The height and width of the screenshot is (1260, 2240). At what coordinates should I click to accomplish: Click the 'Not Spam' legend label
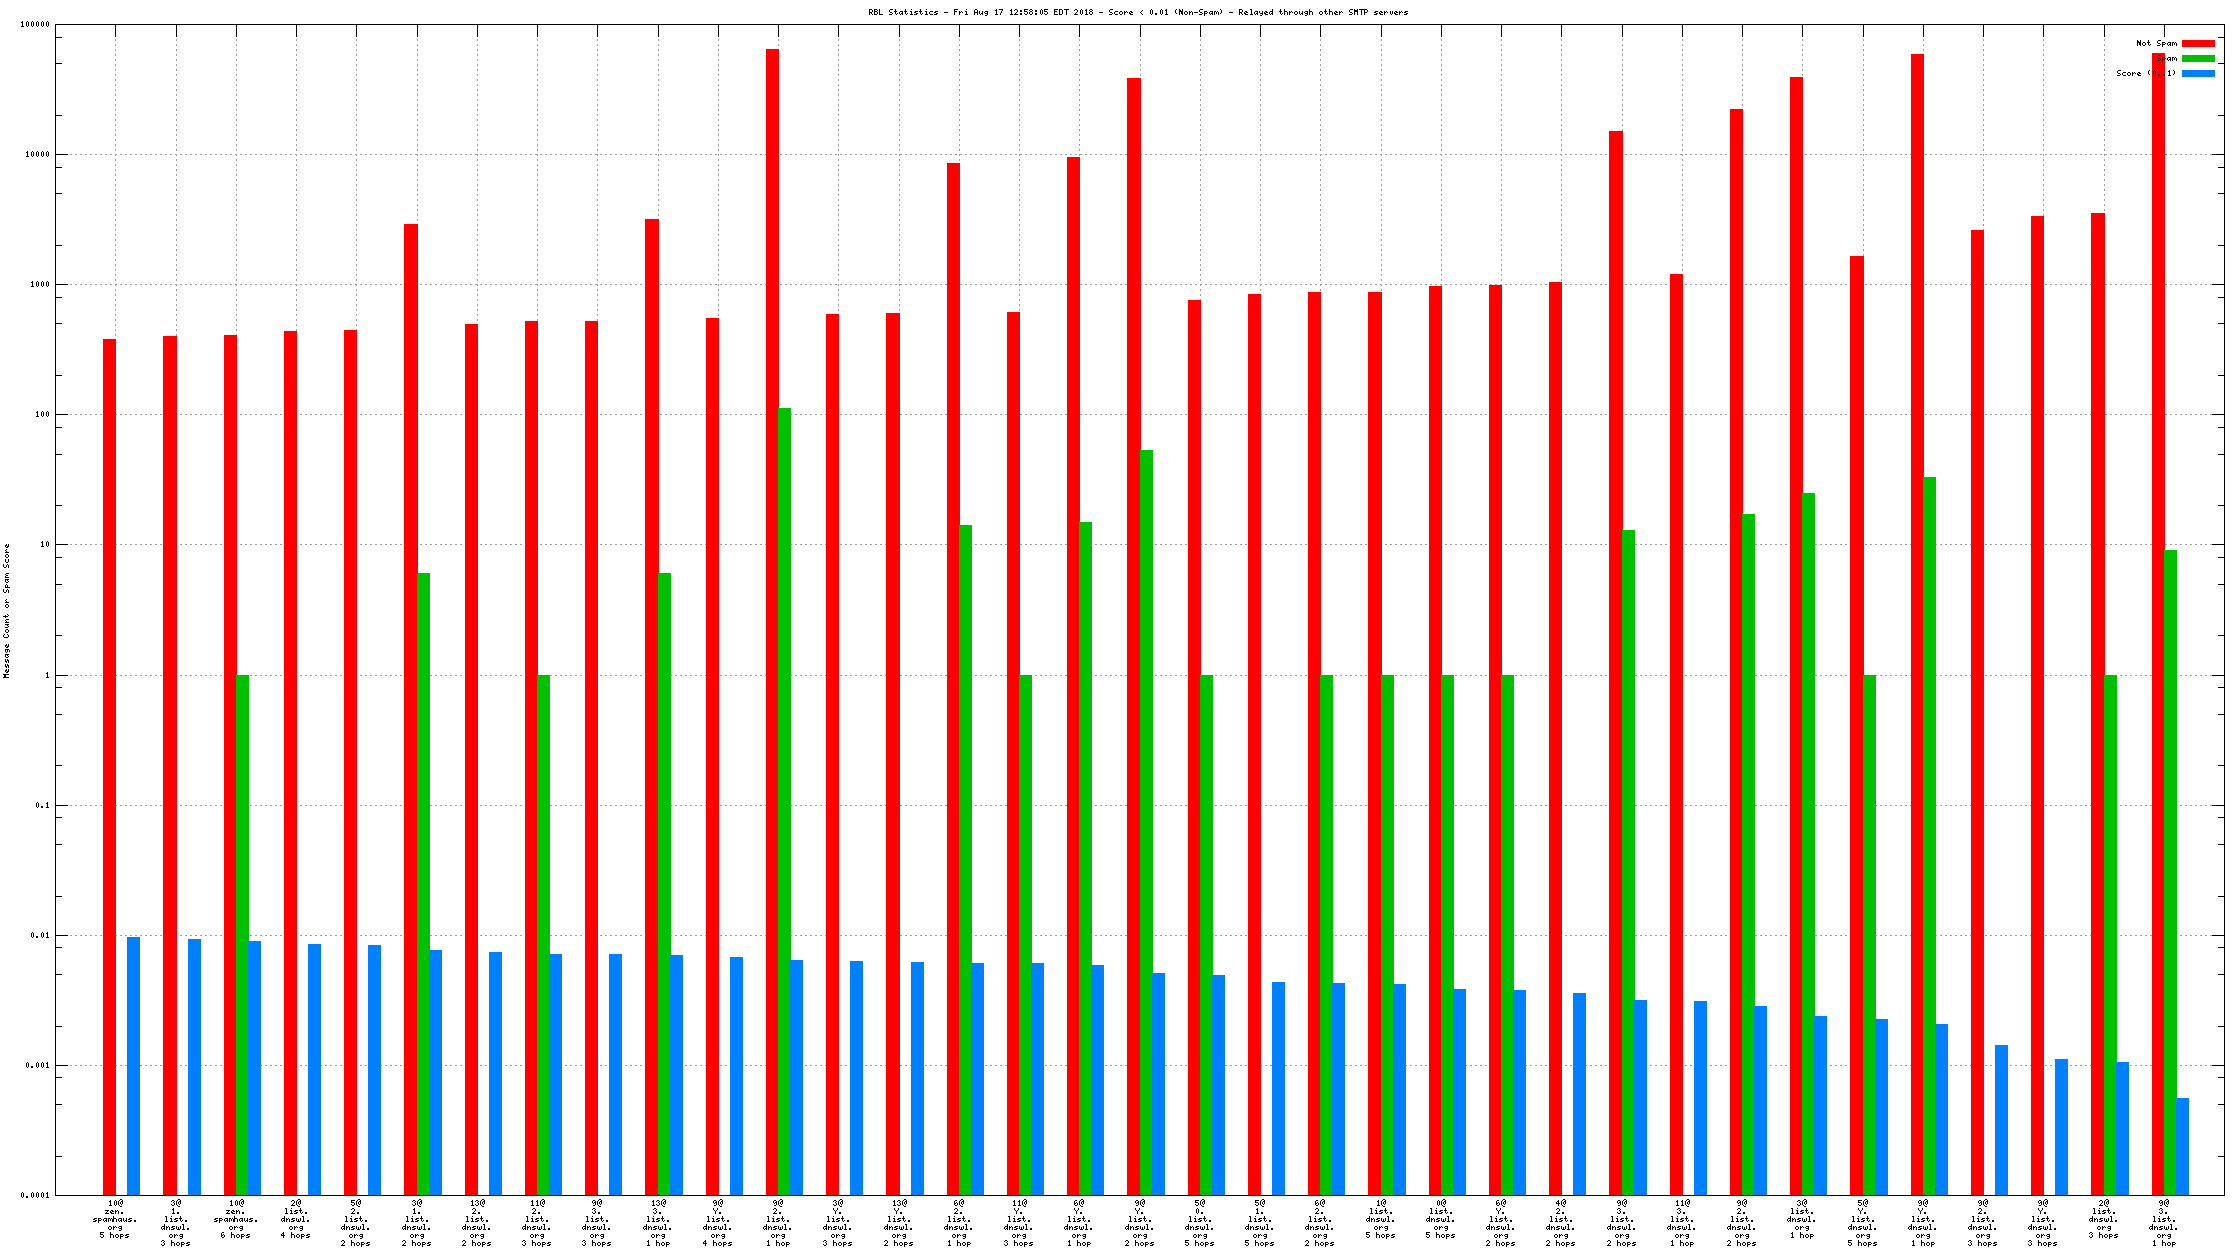pos(2156,43)
